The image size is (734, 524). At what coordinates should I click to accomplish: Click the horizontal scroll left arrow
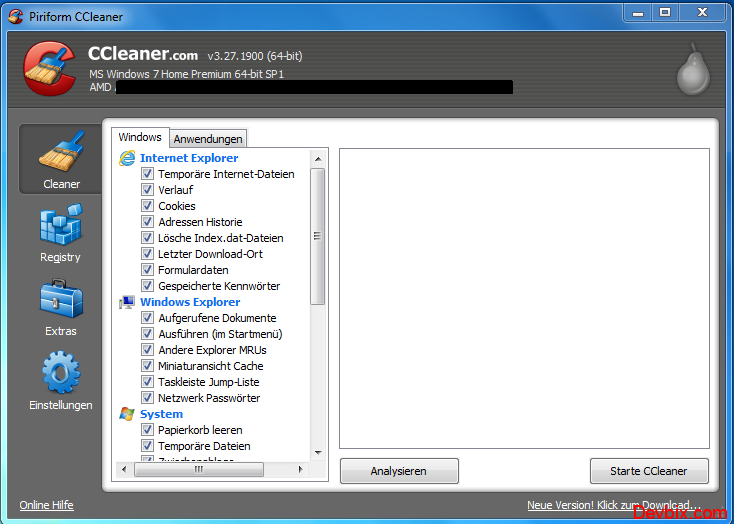(124, 469)
